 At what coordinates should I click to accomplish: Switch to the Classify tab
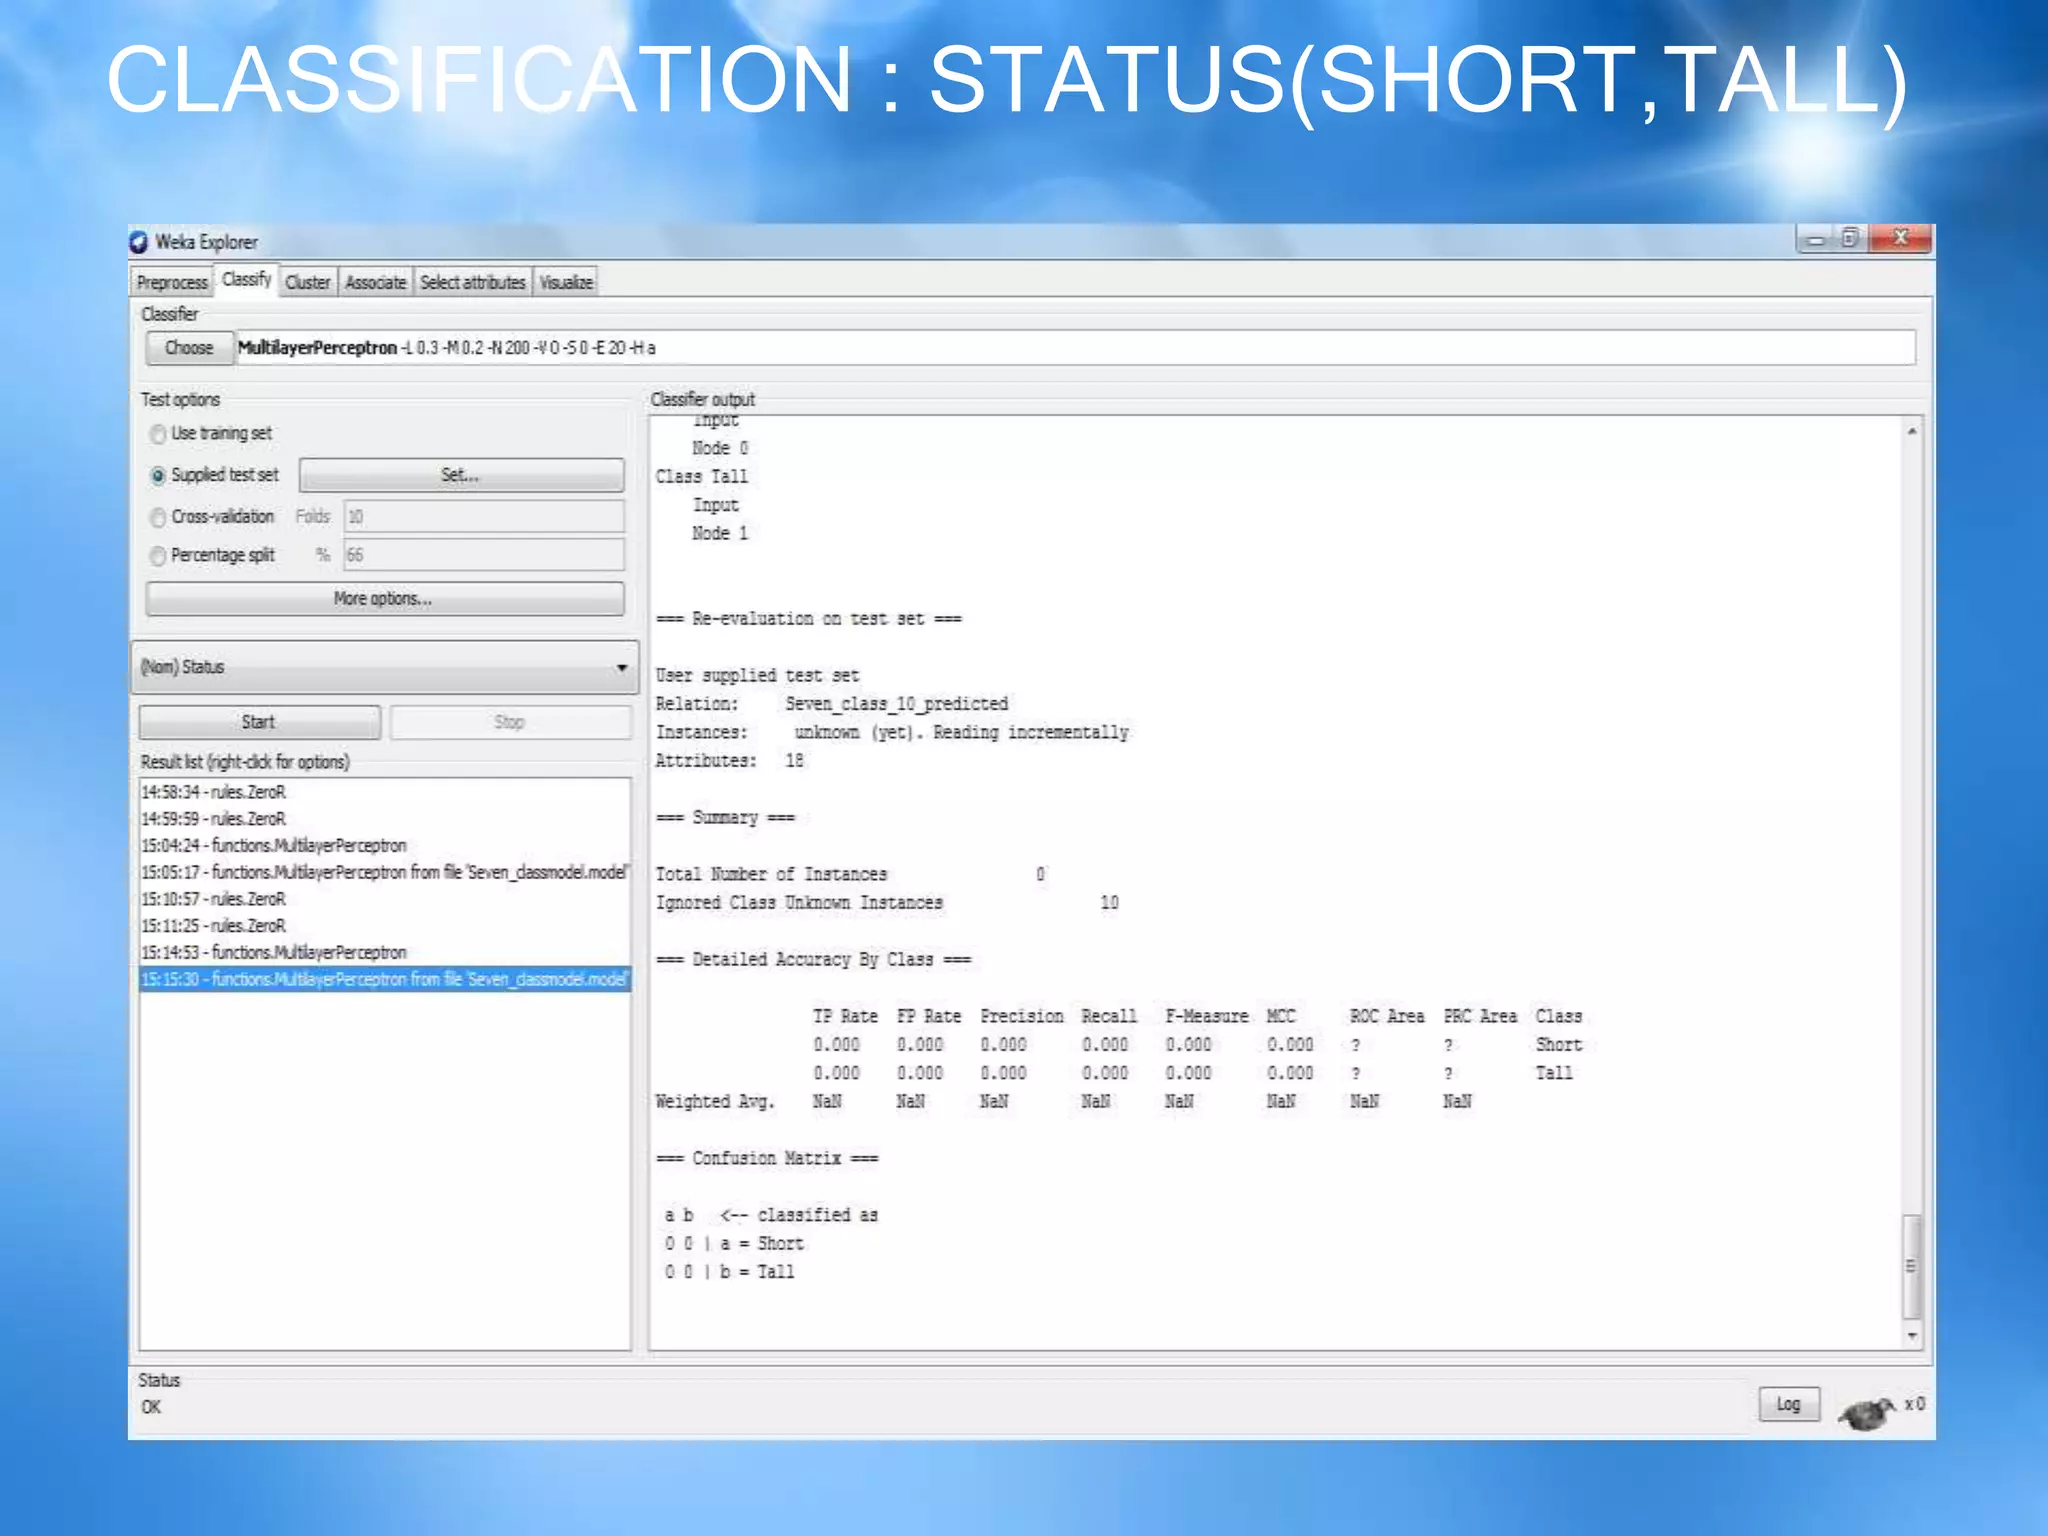pos(246,280)
